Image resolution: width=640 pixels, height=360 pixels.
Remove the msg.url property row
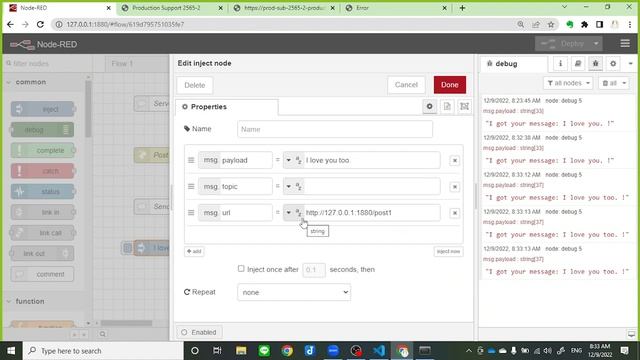[455, 213]
